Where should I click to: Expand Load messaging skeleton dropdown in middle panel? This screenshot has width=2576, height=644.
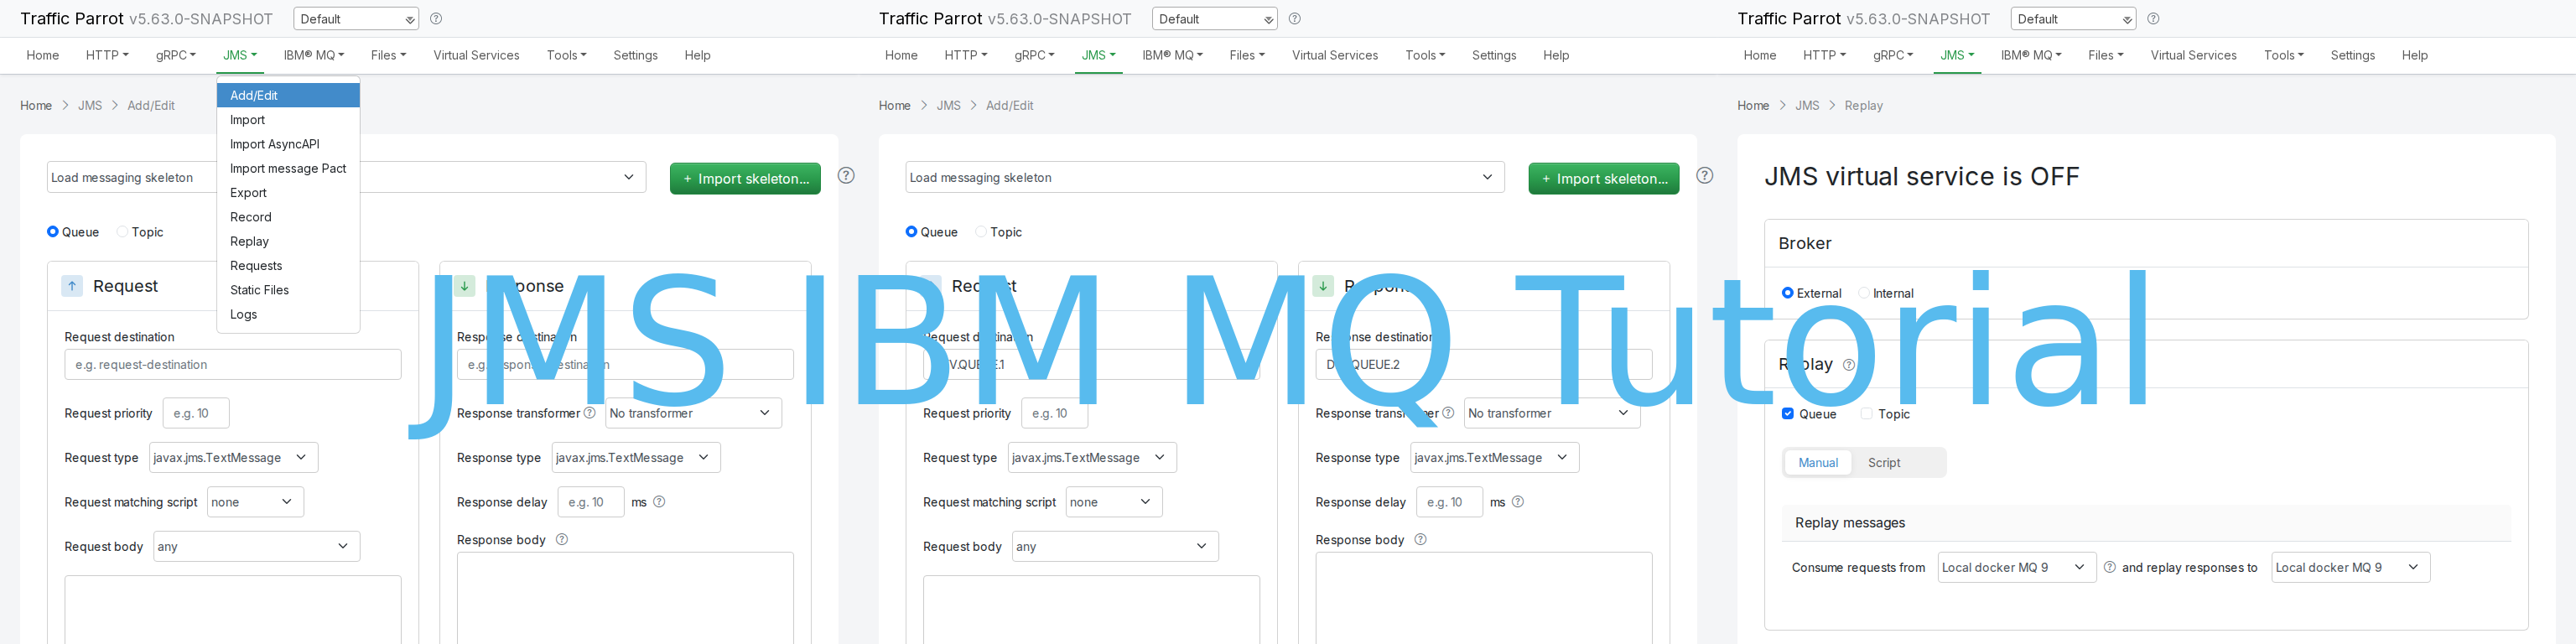(1205, 177)
